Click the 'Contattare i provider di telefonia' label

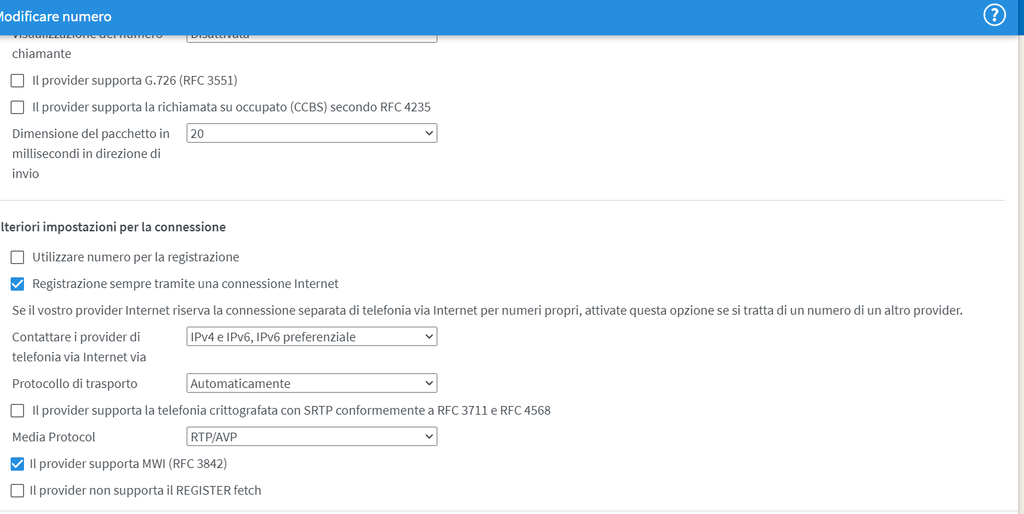point(78,337)
